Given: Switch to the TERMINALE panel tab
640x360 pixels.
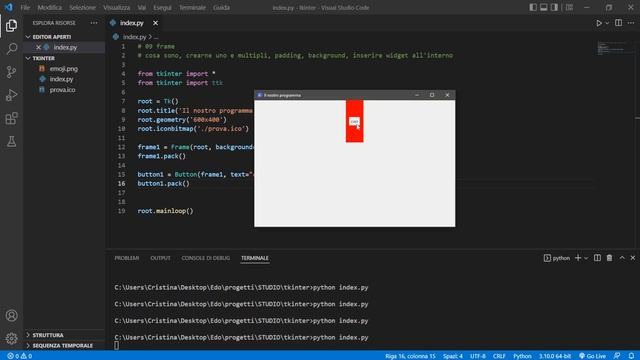Looking at the screenshot, I should click(255, 258).
